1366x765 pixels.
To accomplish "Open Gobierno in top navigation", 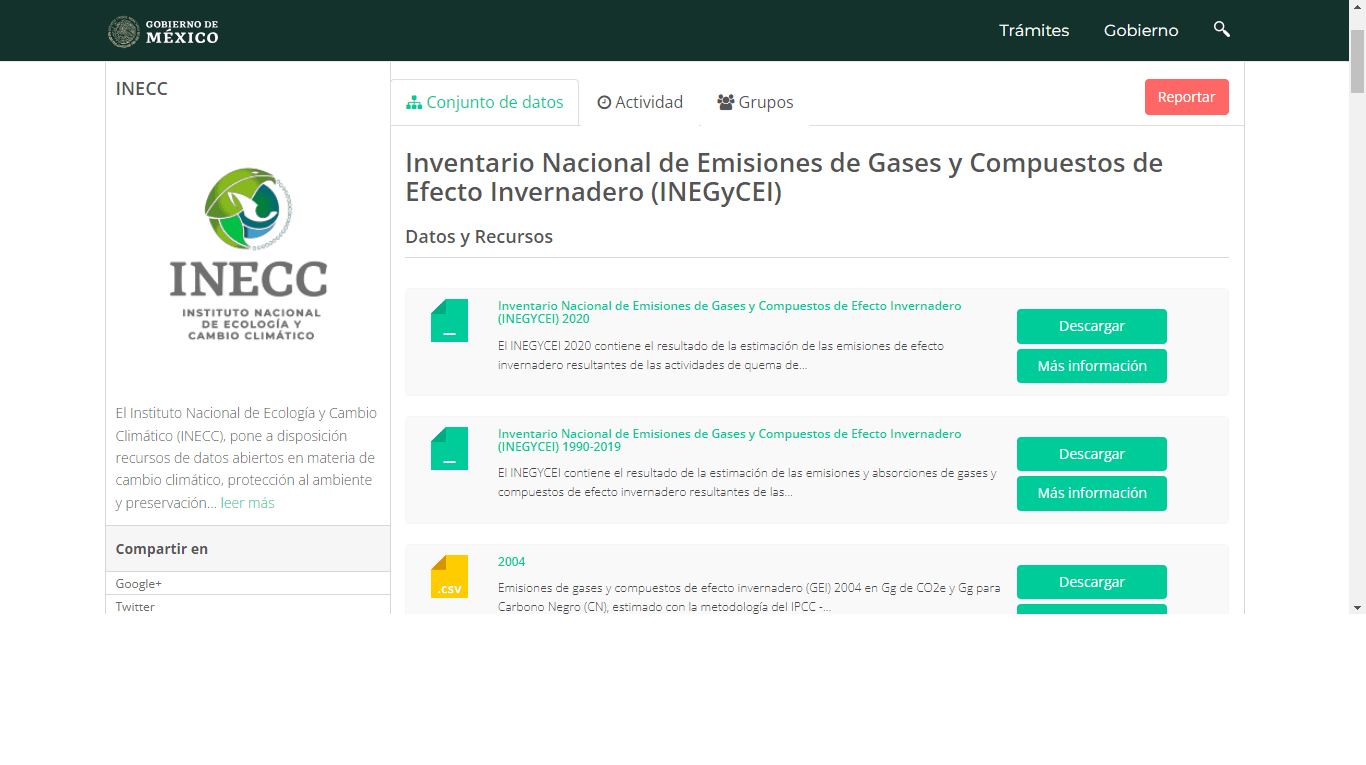I will pyautogui.click(x=1141, y=30).
